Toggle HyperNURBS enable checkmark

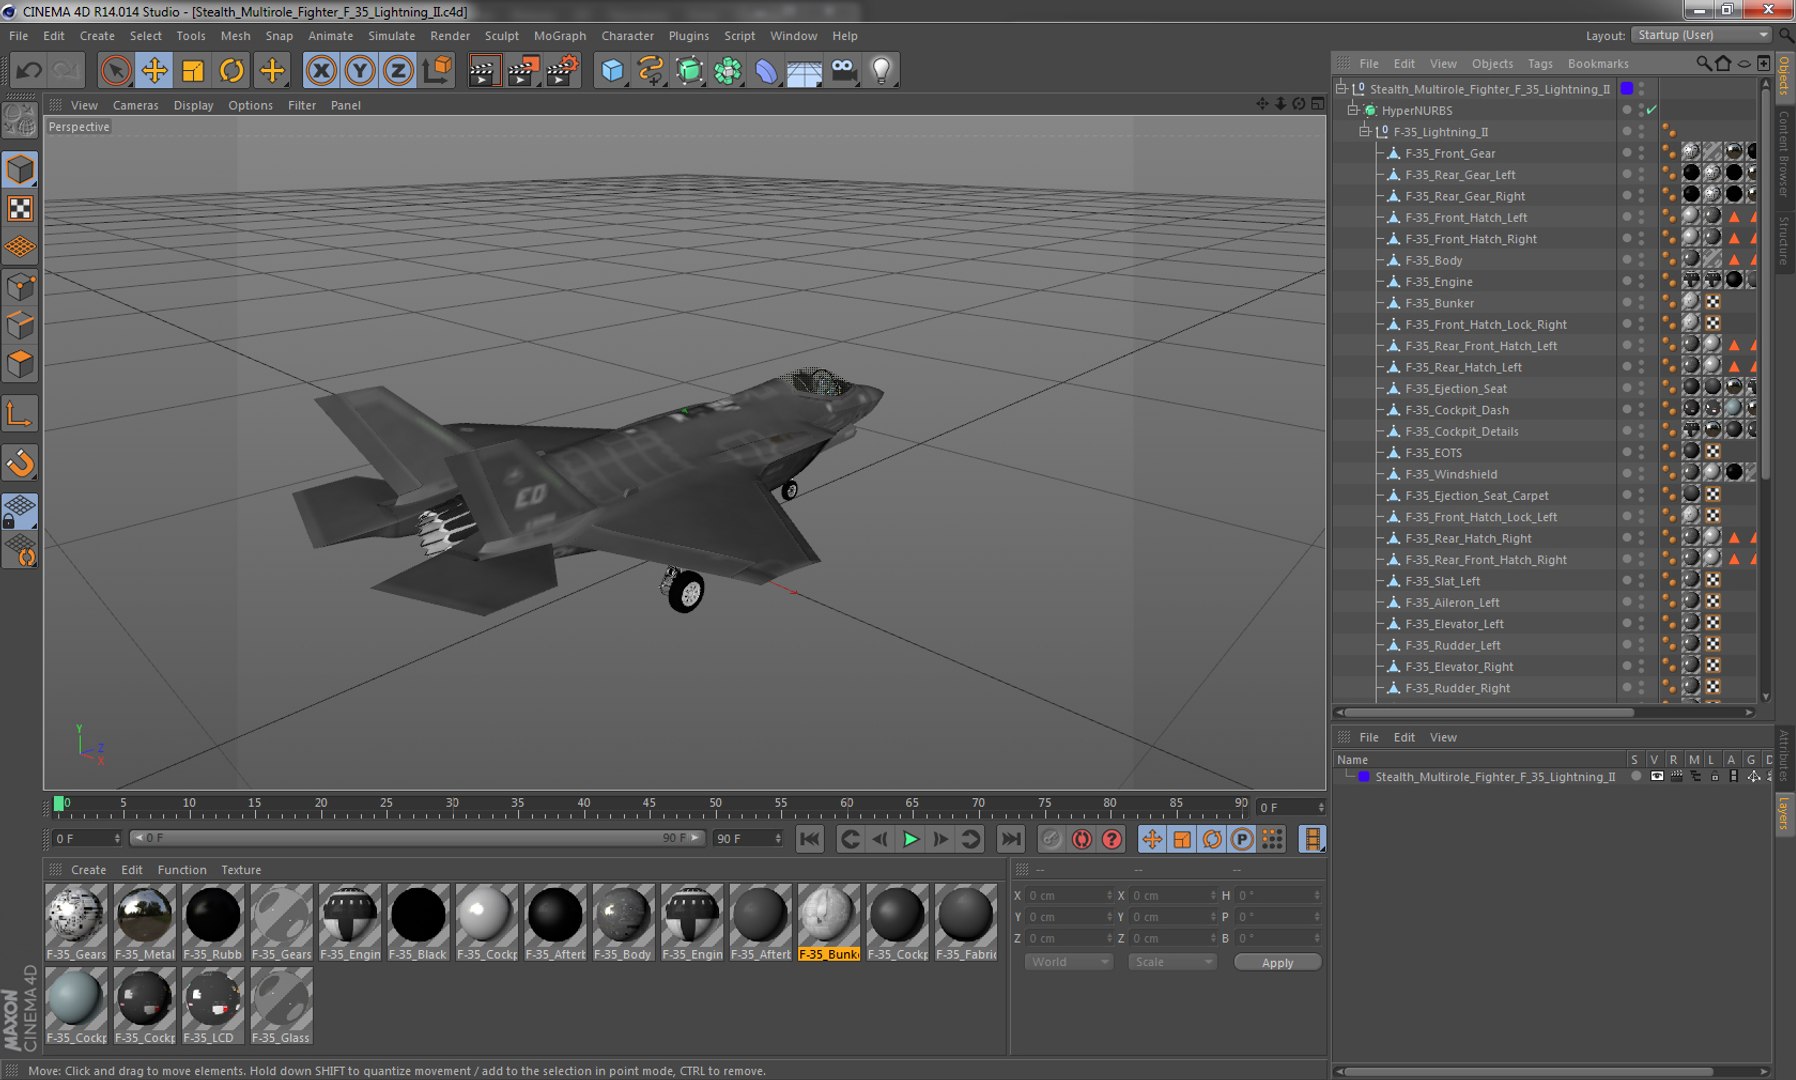(1652, 110)
